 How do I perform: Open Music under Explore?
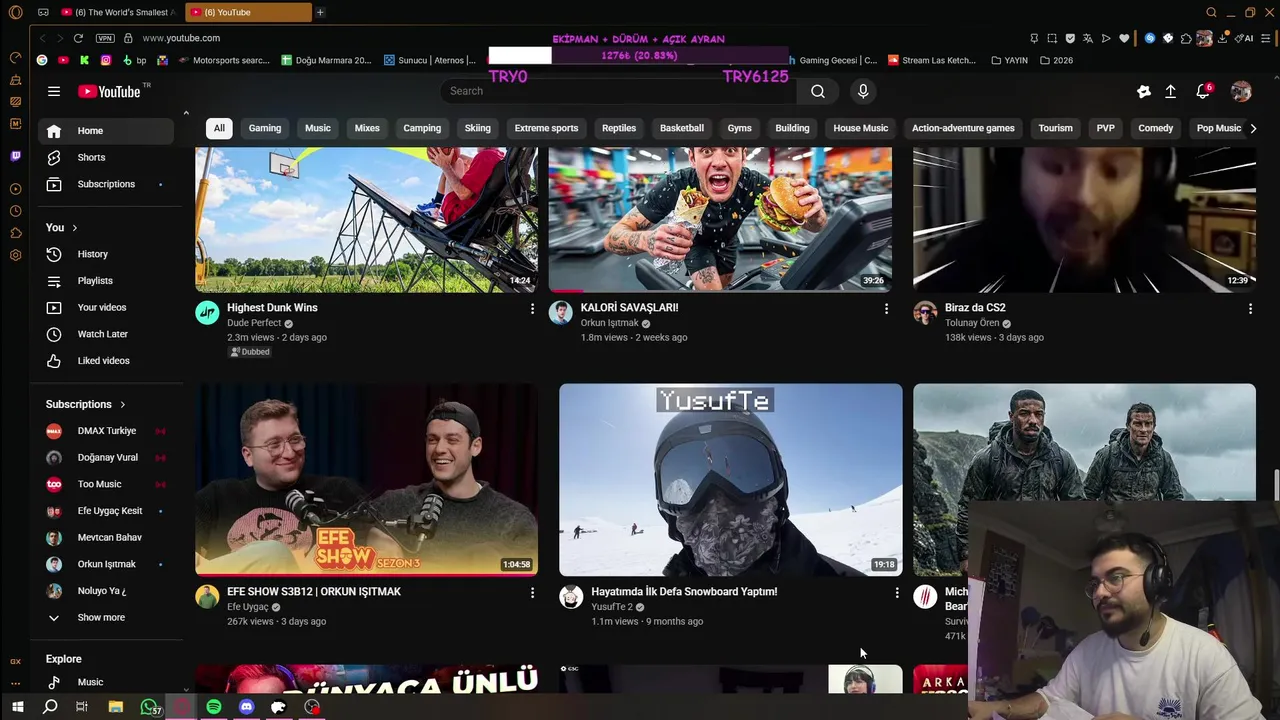click(x=106, y=682)
